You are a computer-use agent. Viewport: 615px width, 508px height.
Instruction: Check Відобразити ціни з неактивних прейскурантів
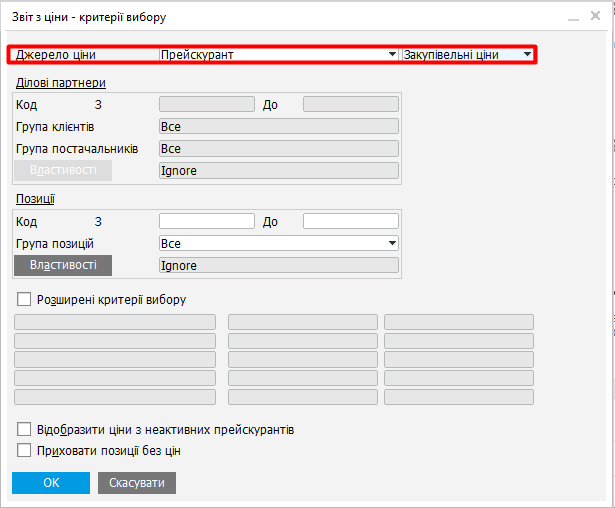point(25,429)
